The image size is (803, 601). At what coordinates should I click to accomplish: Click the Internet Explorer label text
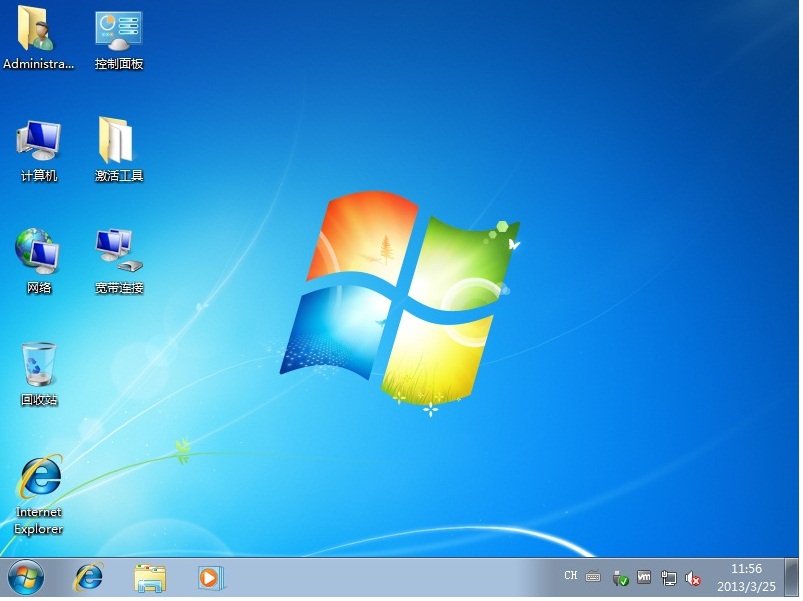(39, 521)
